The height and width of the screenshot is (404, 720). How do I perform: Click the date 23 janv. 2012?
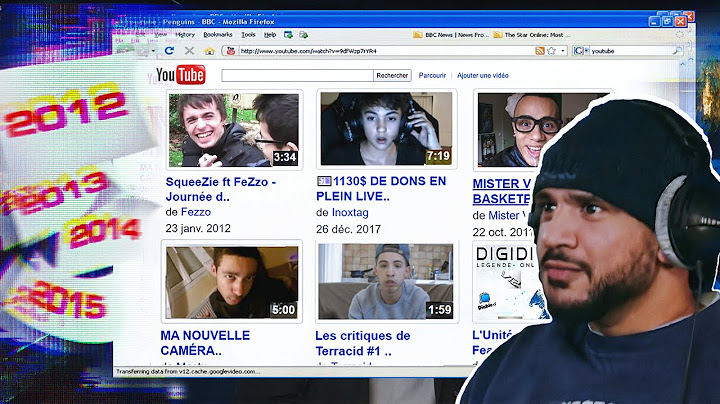coord(198,228)
